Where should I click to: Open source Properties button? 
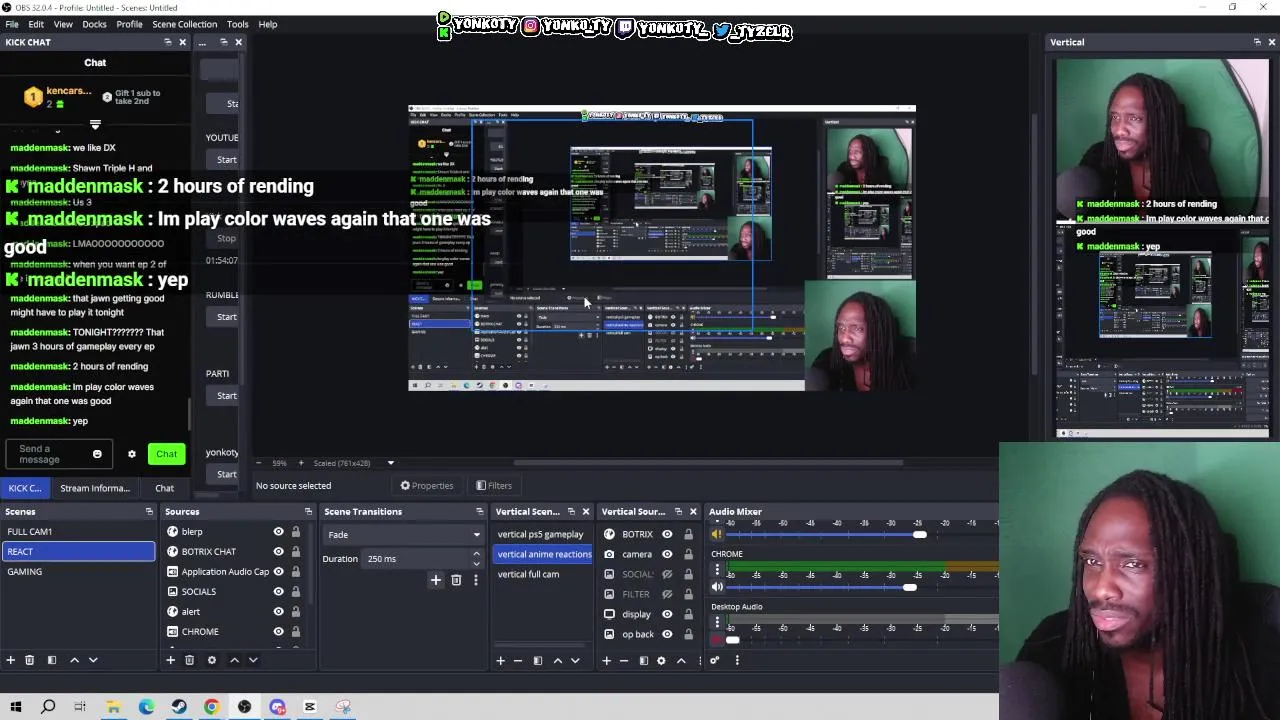point(427,486)
